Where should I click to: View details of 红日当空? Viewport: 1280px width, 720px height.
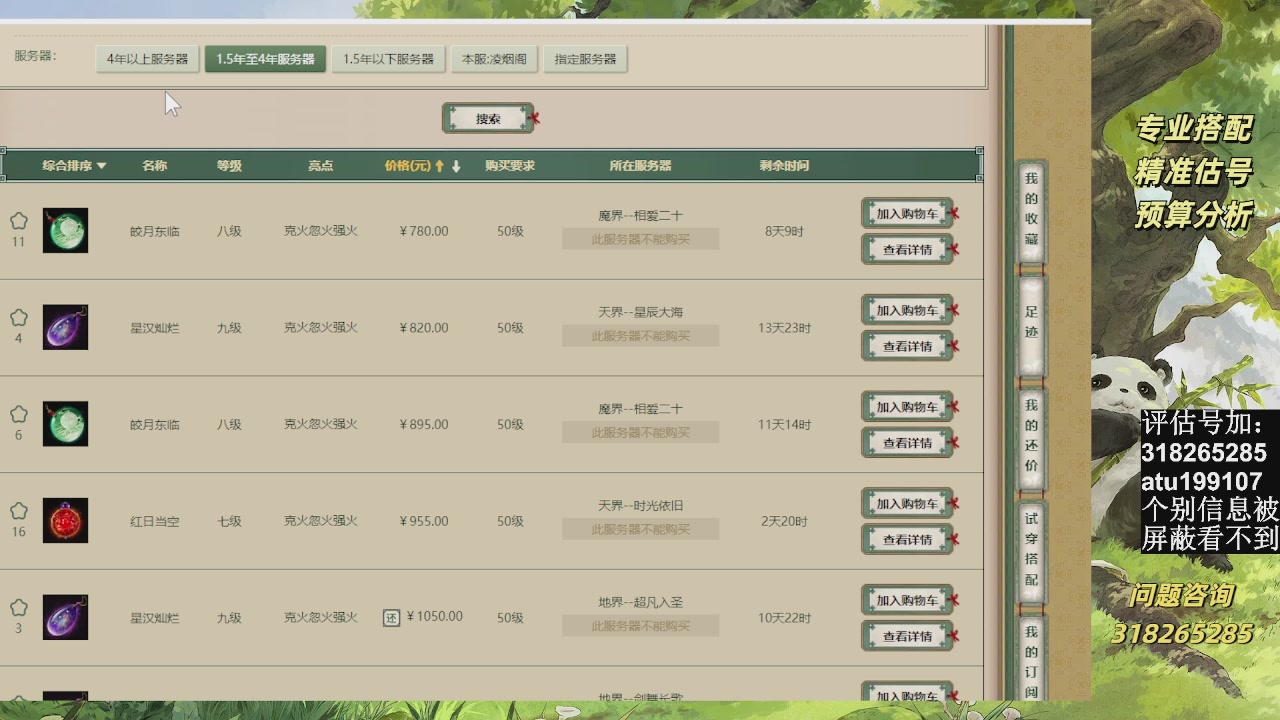[907, 540]
